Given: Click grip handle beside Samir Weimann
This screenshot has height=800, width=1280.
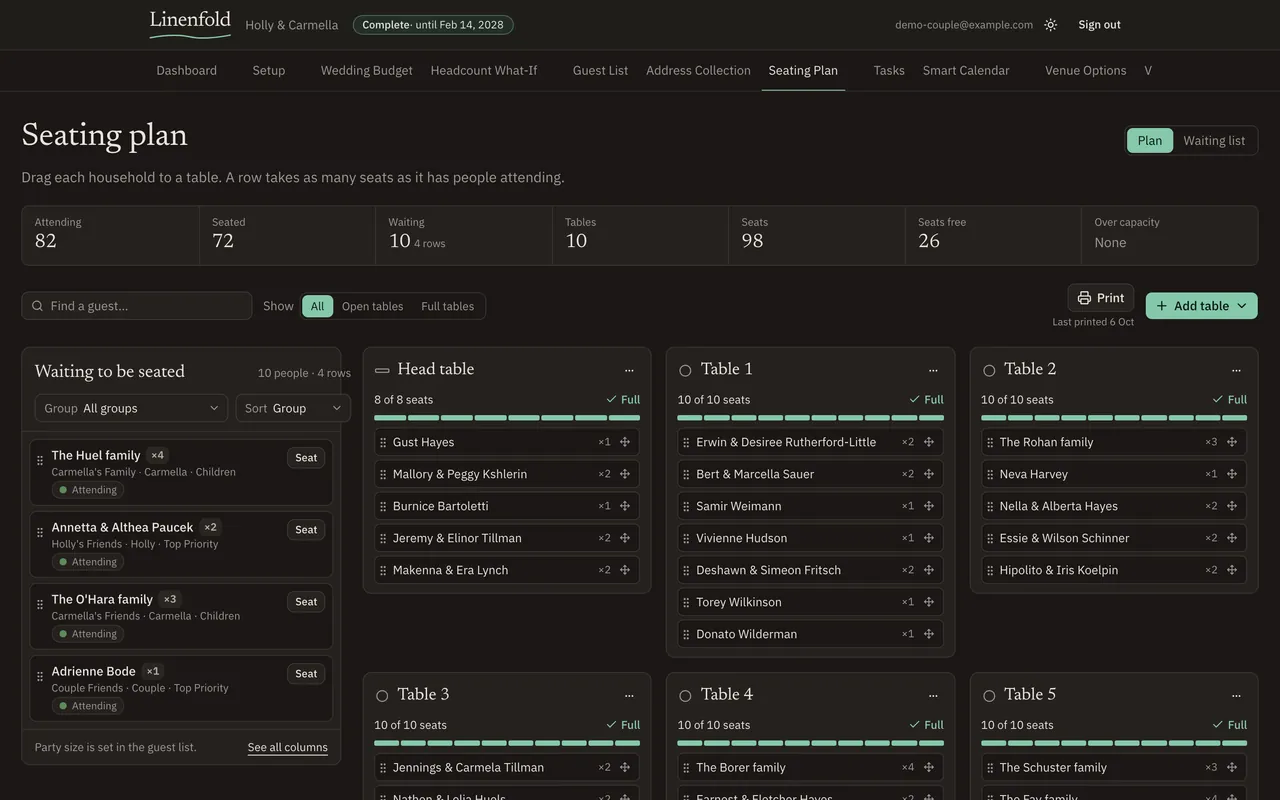Looking at the screenshot, I should pyautogui.click(x=686, y=506).
